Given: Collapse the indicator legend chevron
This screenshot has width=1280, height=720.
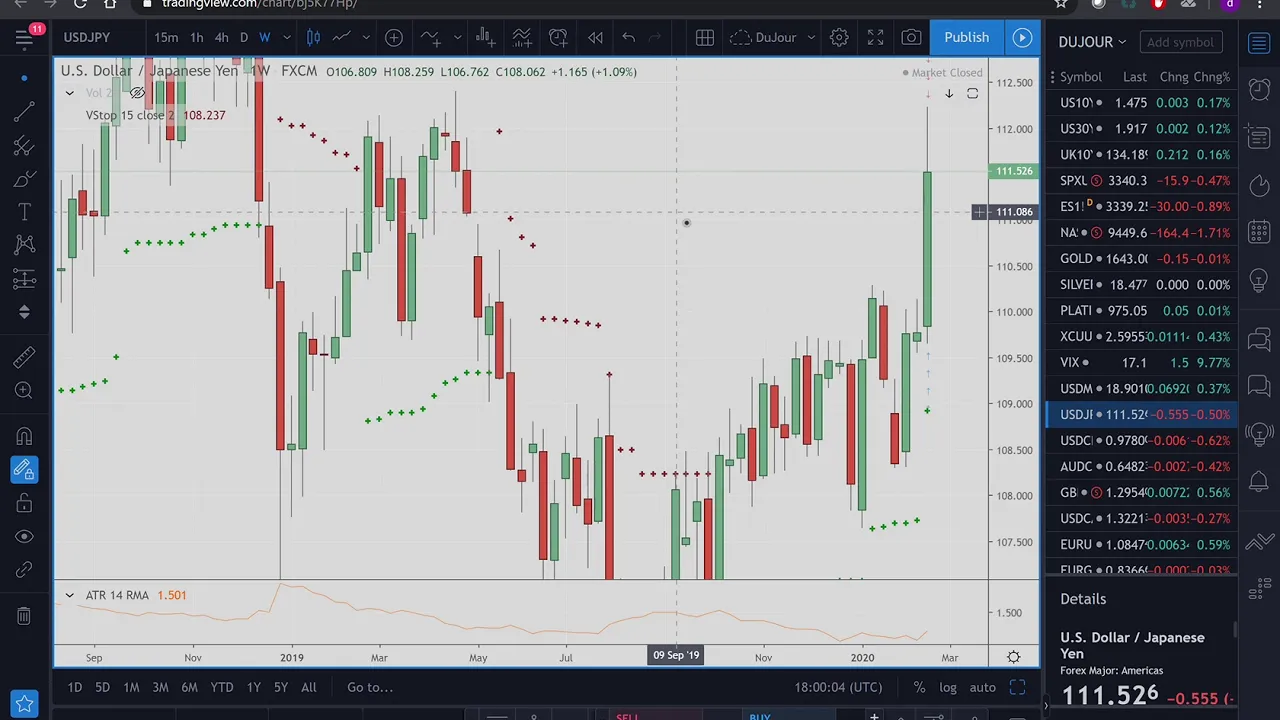Looking at the screenshot, I should [69, 93].
